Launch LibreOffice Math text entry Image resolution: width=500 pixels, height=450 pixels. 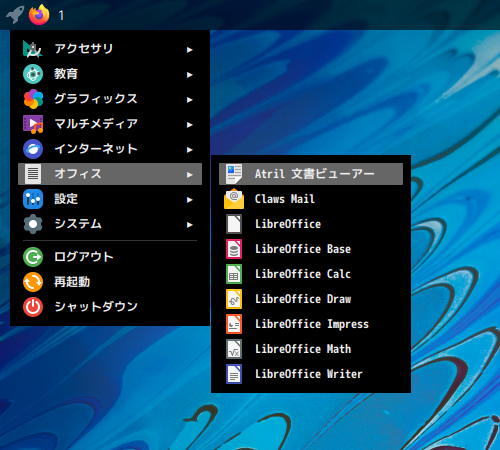coord(303,349)
